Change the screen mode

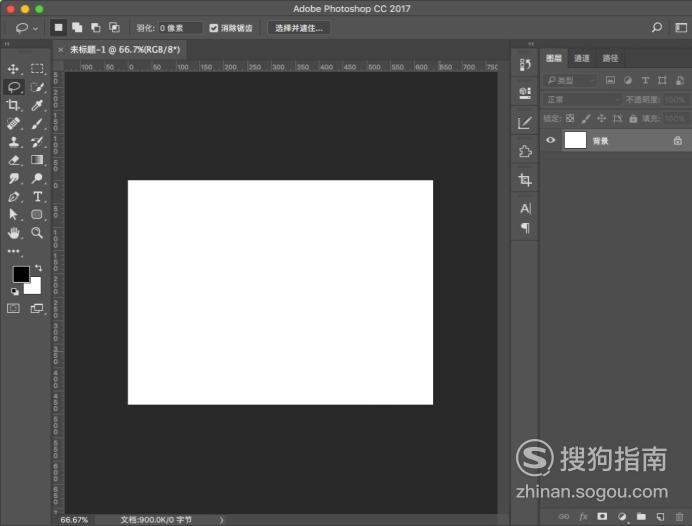coord(37,308)
